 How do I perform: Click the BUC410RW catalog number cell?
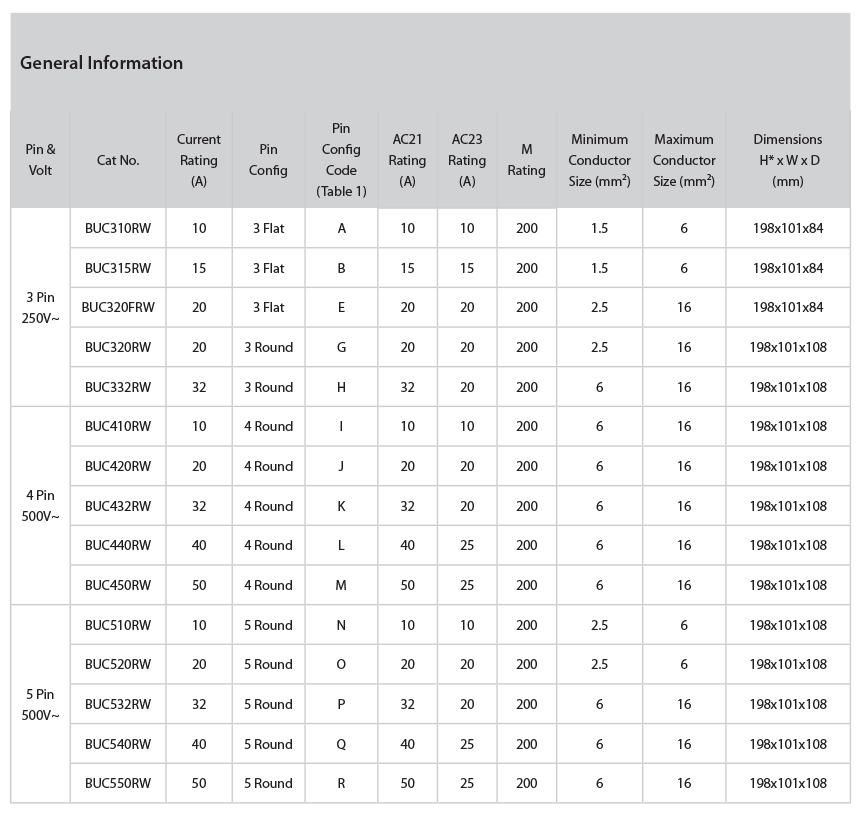coord(118,426)
